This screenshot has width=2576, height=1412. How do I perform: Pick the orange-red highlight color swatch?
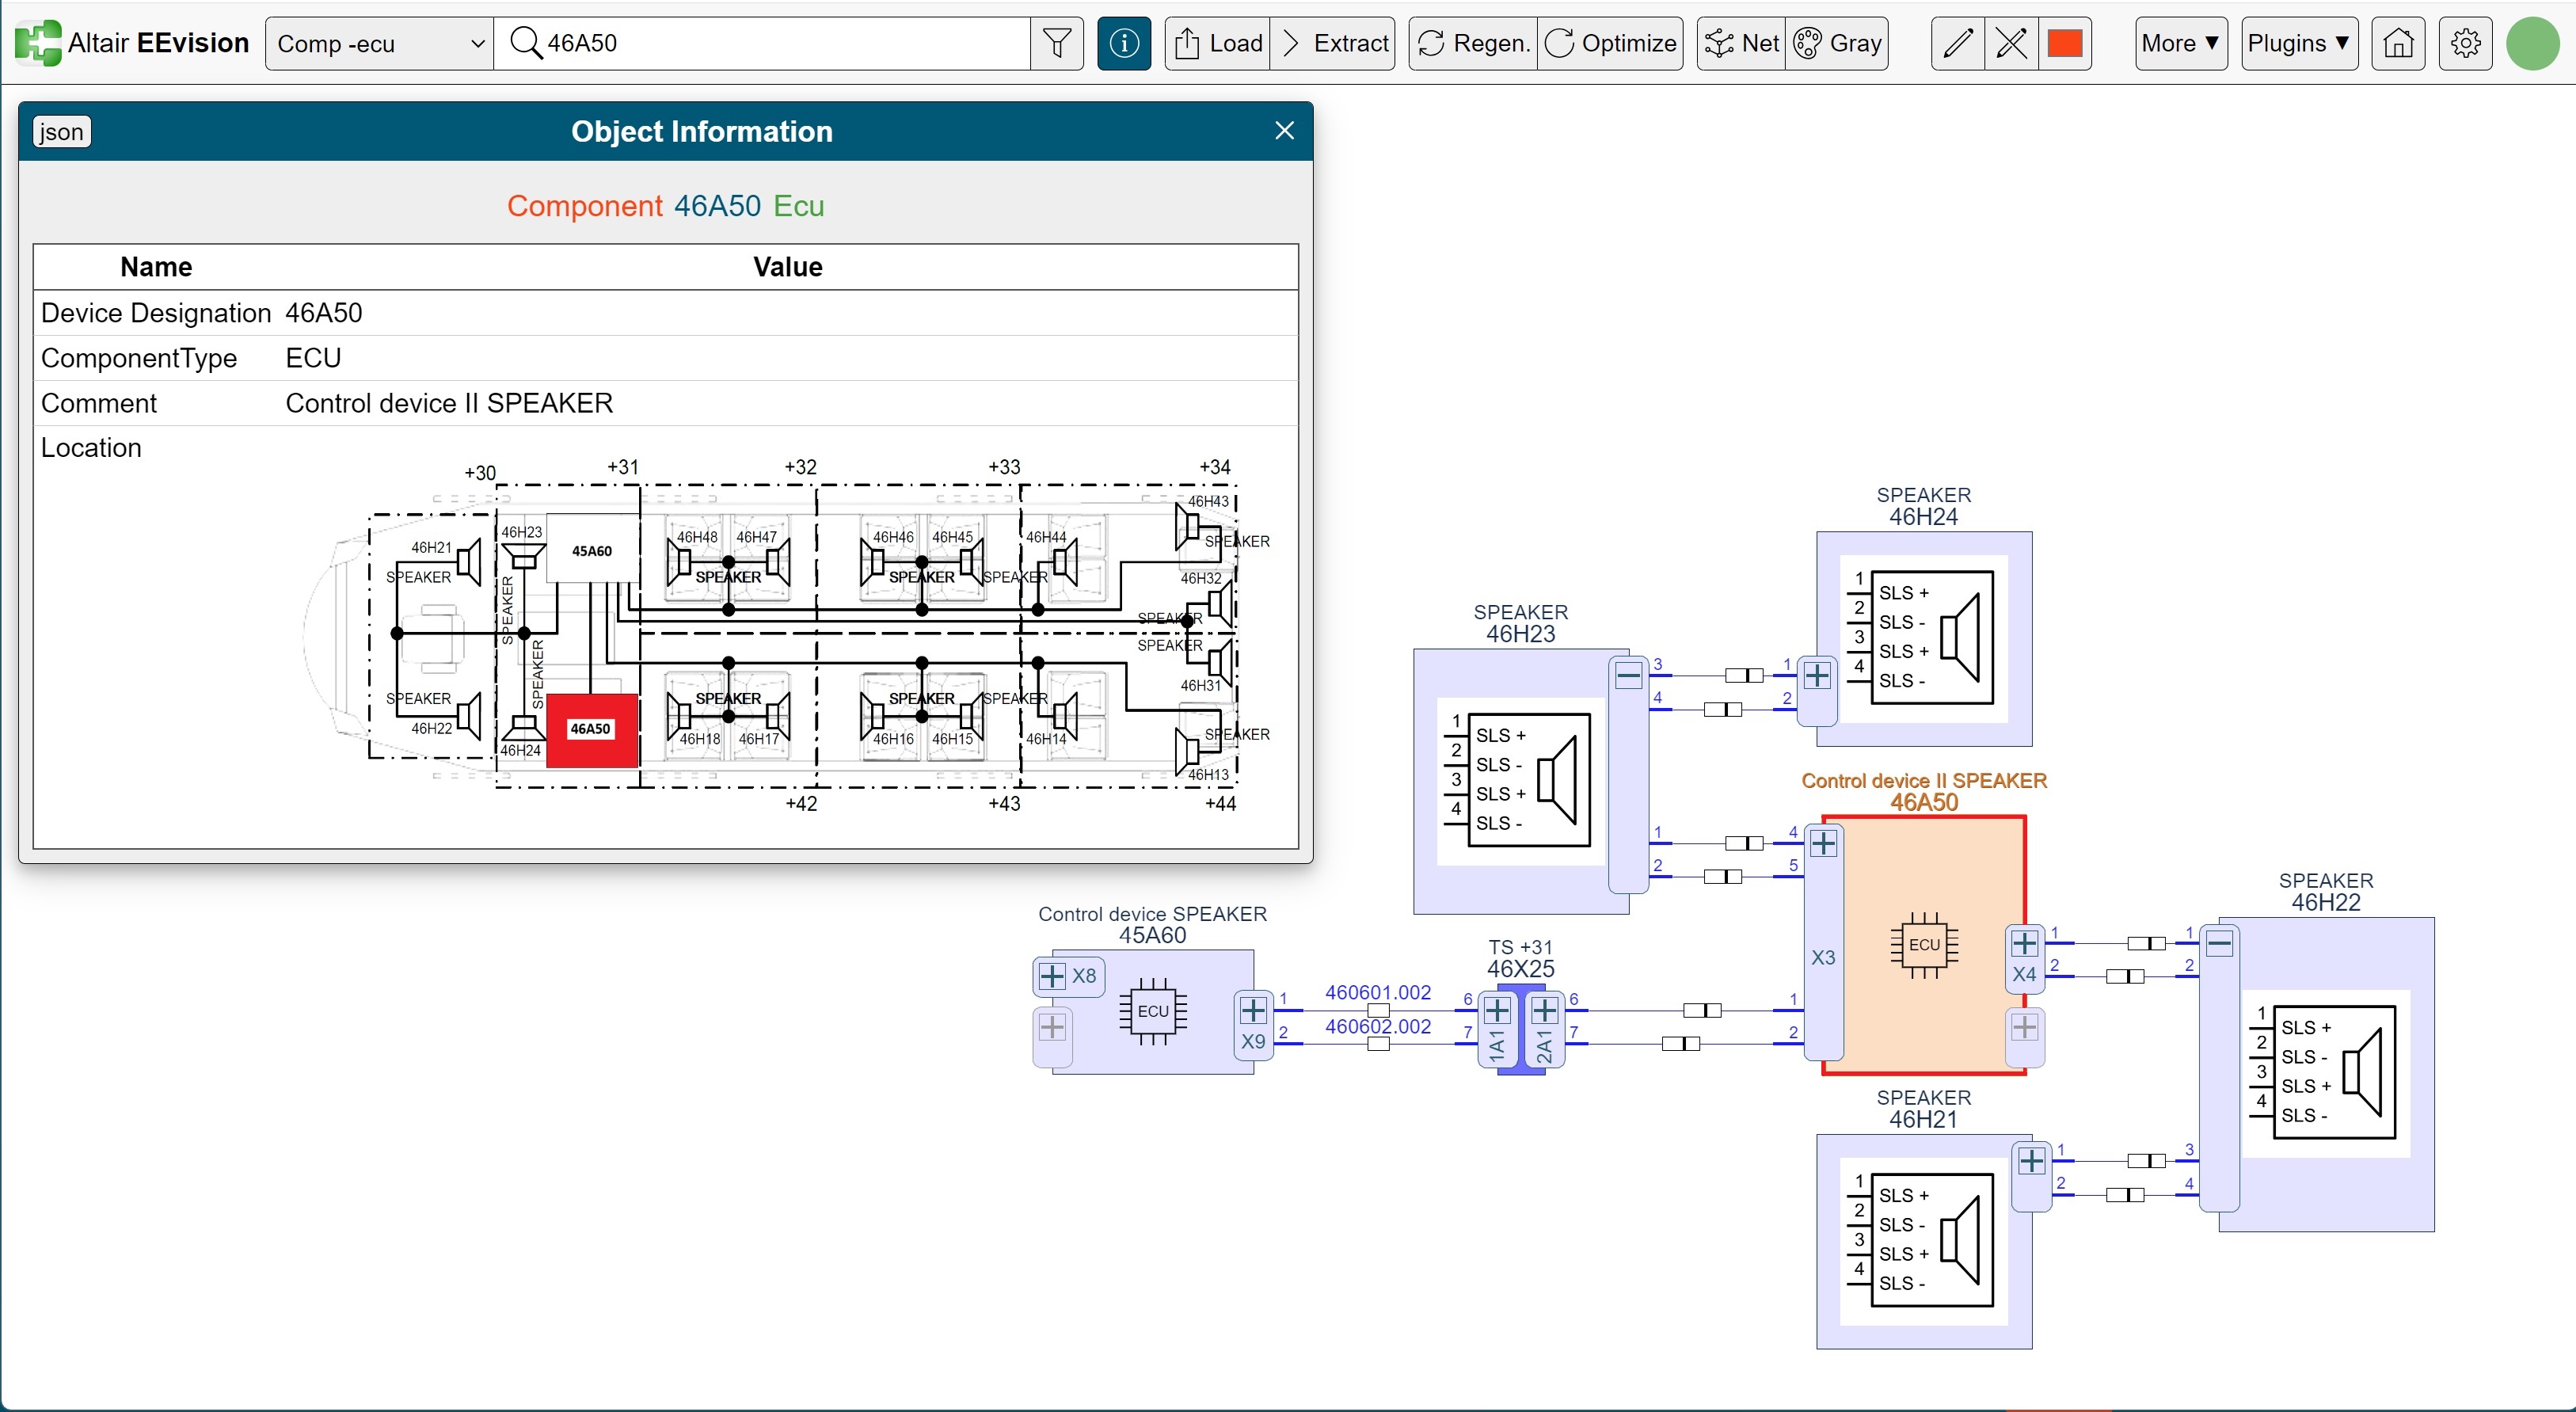[x=2064, y=43]
